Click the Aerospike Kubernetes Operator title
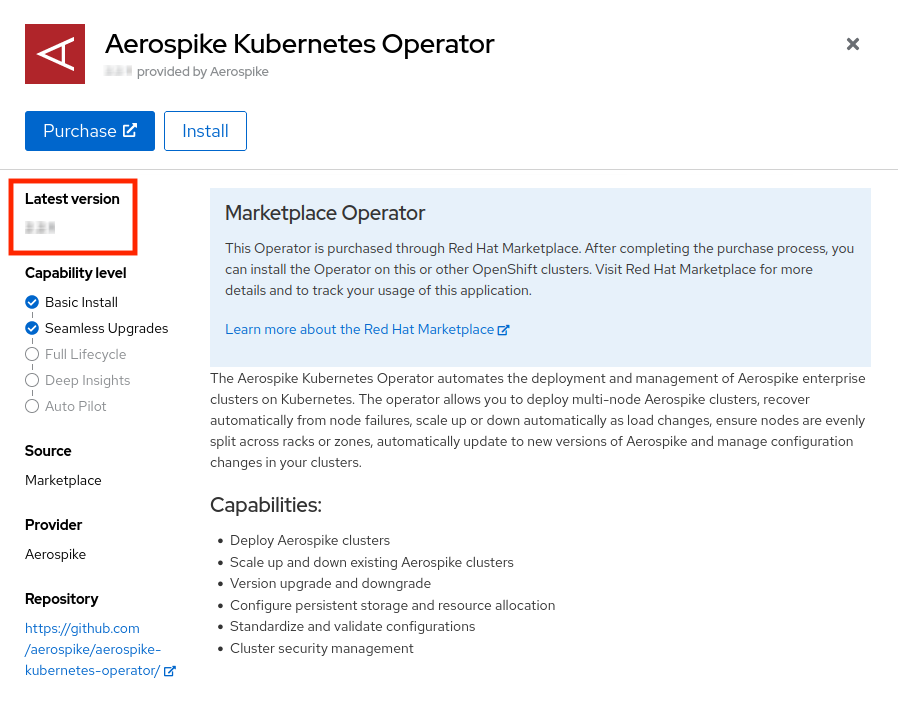The width and height of the screenshot is (899, 703). [299, 44]
